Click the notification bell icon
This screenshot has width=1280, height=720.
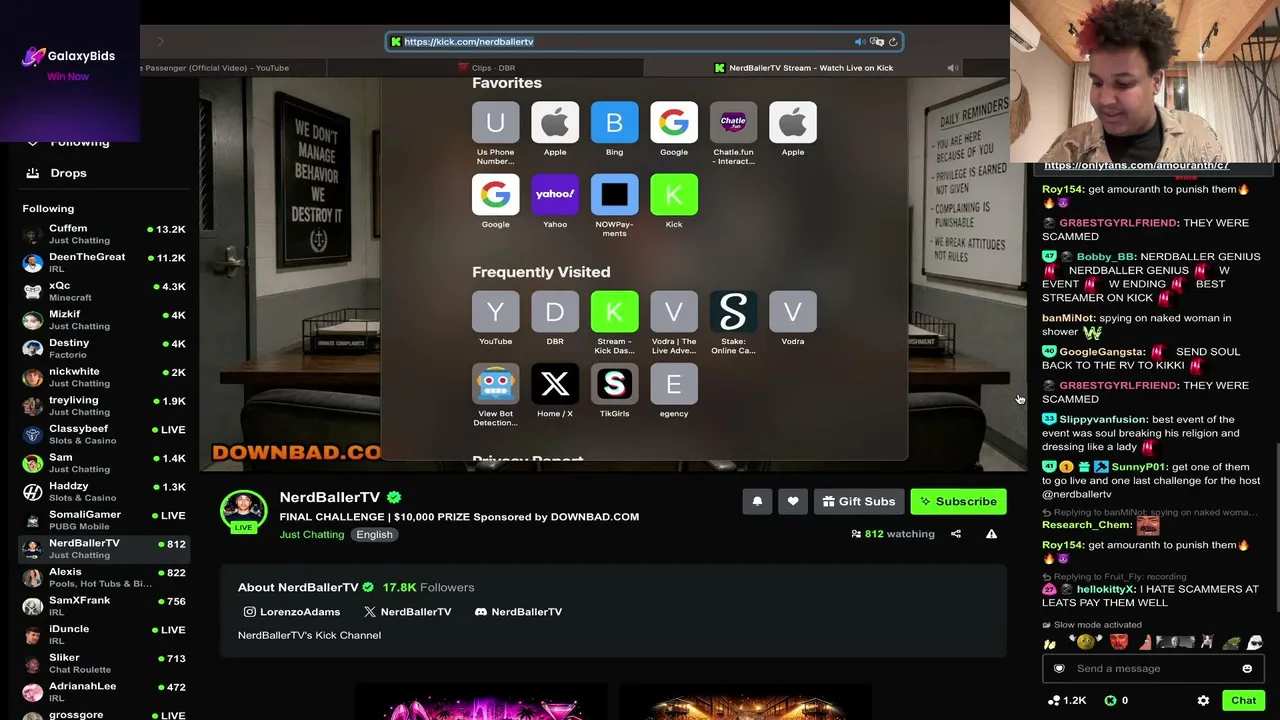[x=757, y=501]
